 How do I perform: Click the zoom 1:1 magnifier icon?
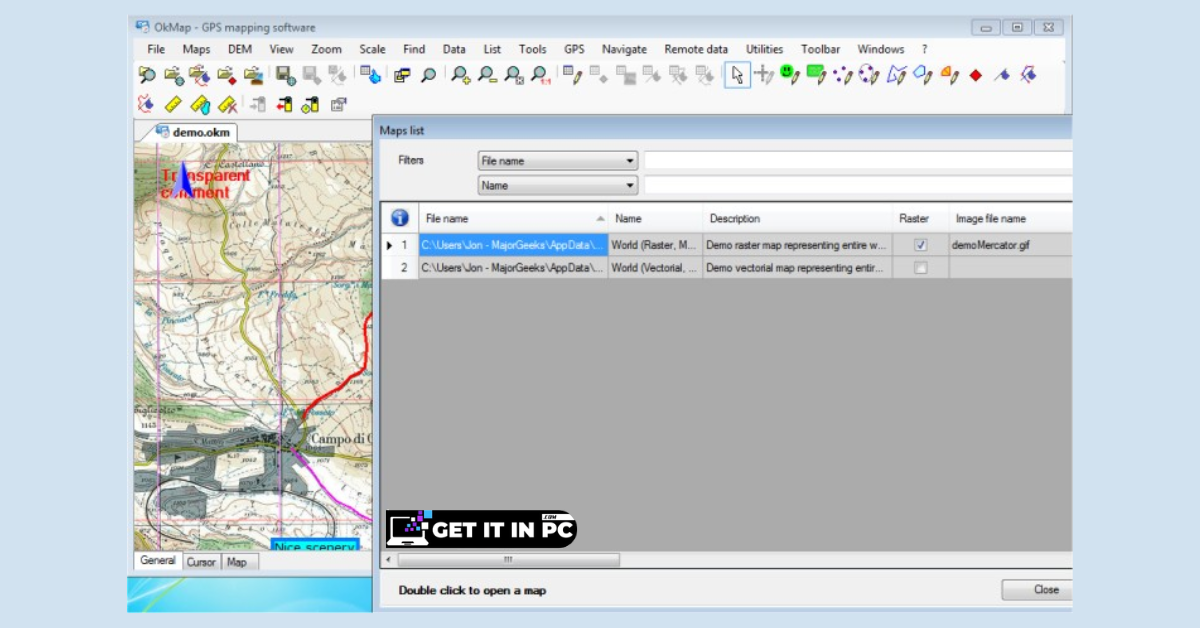(540, 74)
